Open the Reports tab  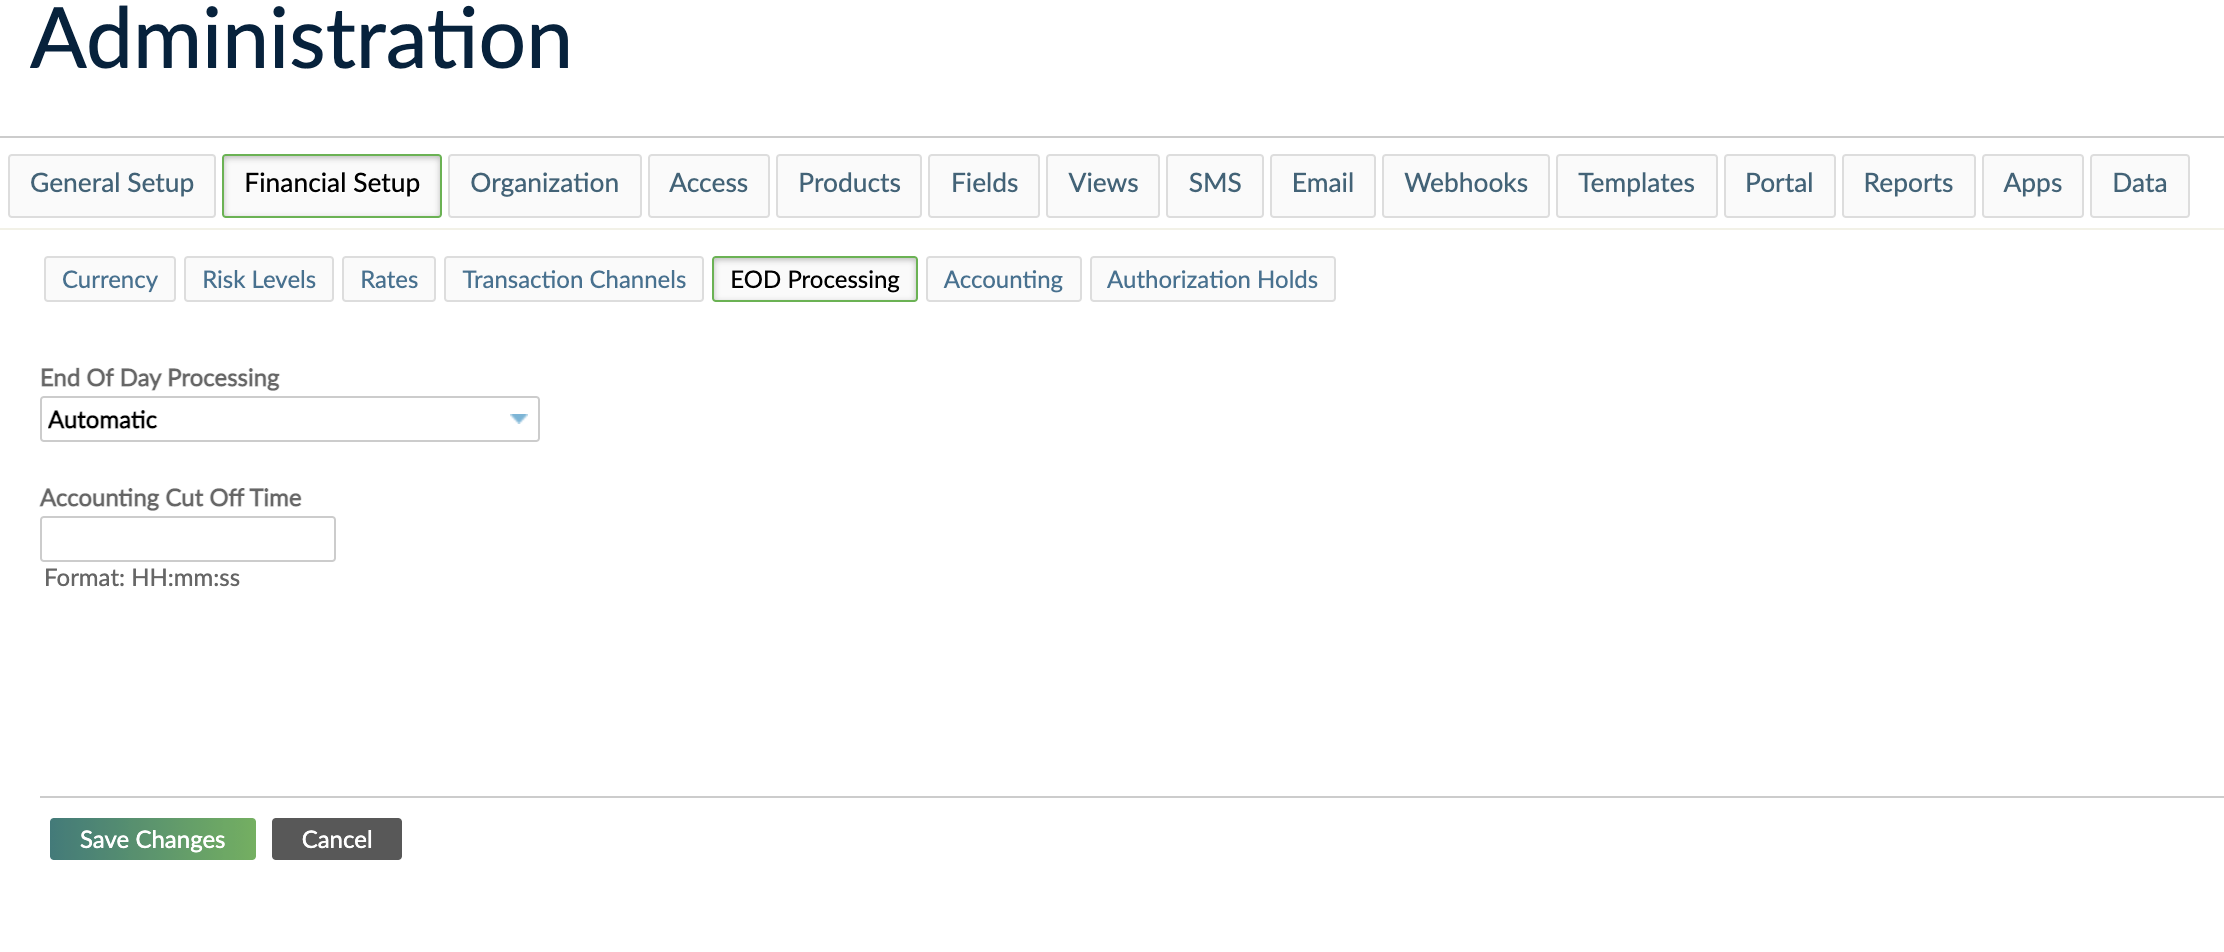click(x=1907, y=184)
